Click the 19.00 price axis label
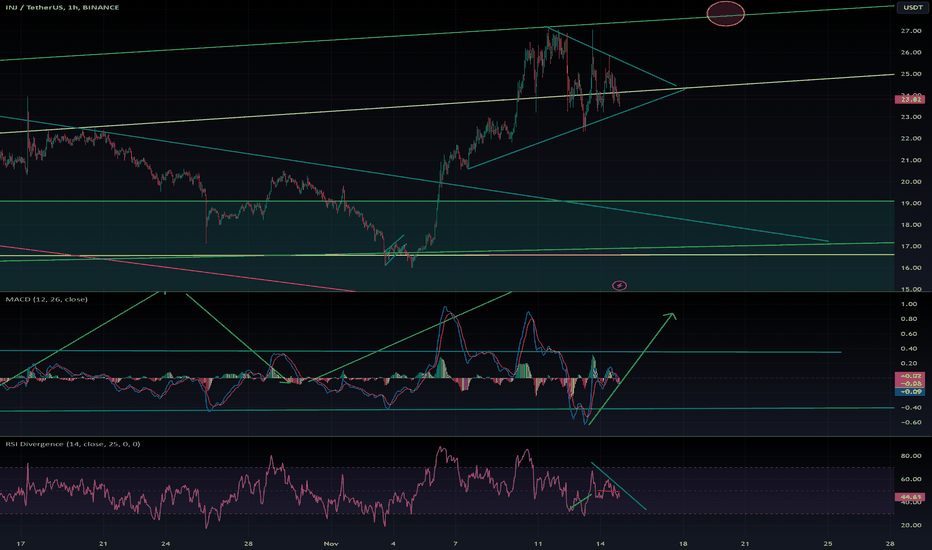 click(x=911, y=203)
